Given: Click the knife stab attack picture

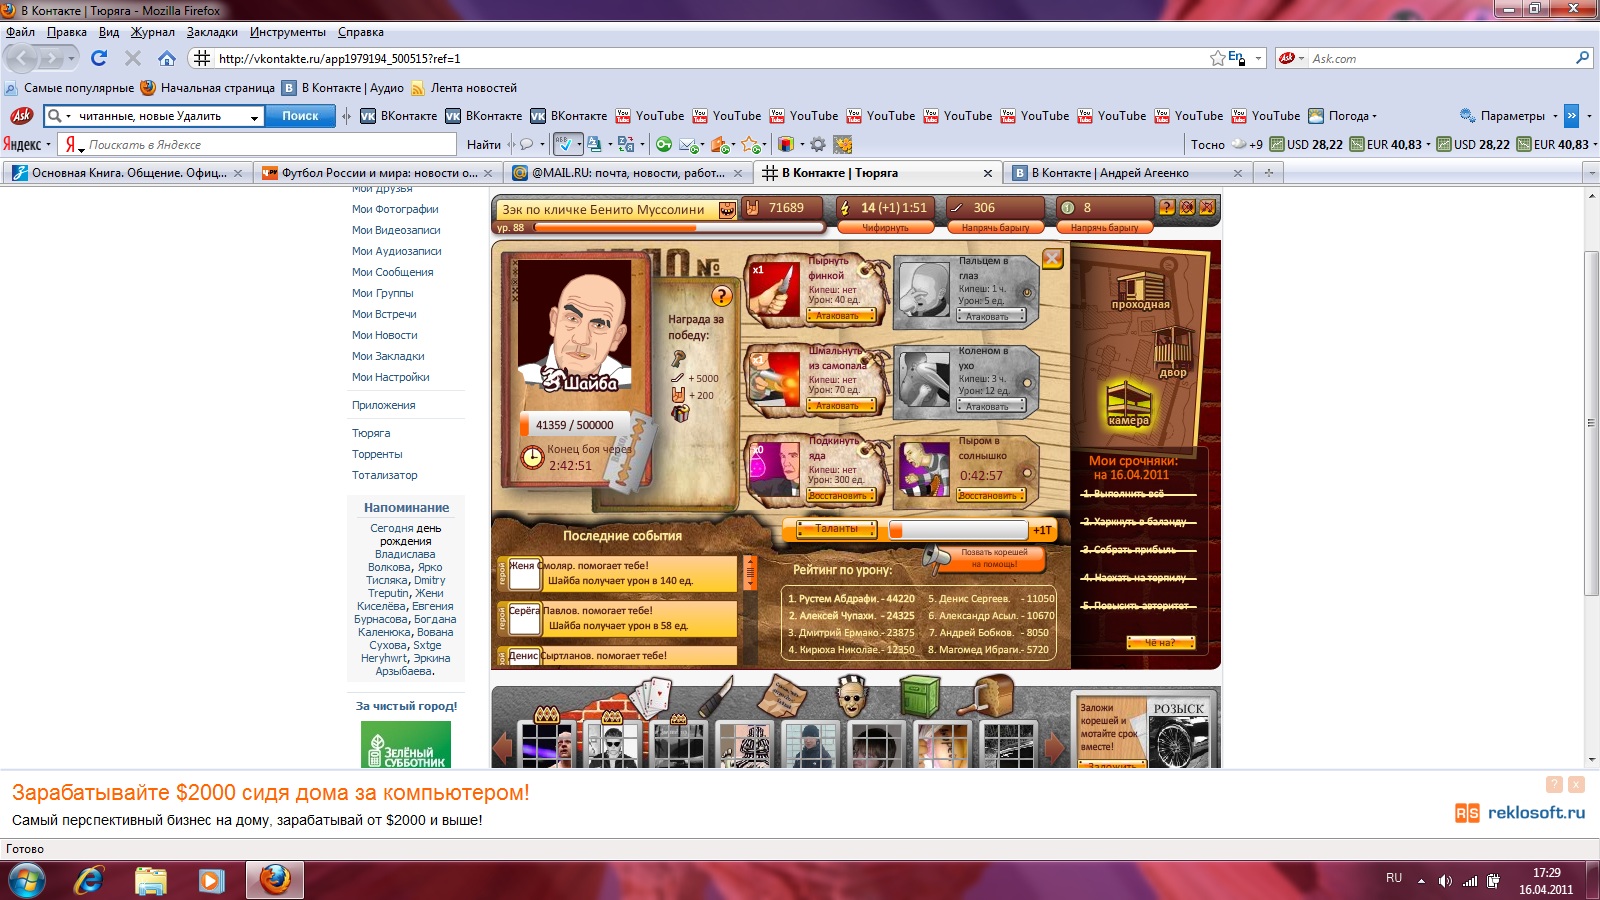Looking at the screenshot, I should pos(775,290).
